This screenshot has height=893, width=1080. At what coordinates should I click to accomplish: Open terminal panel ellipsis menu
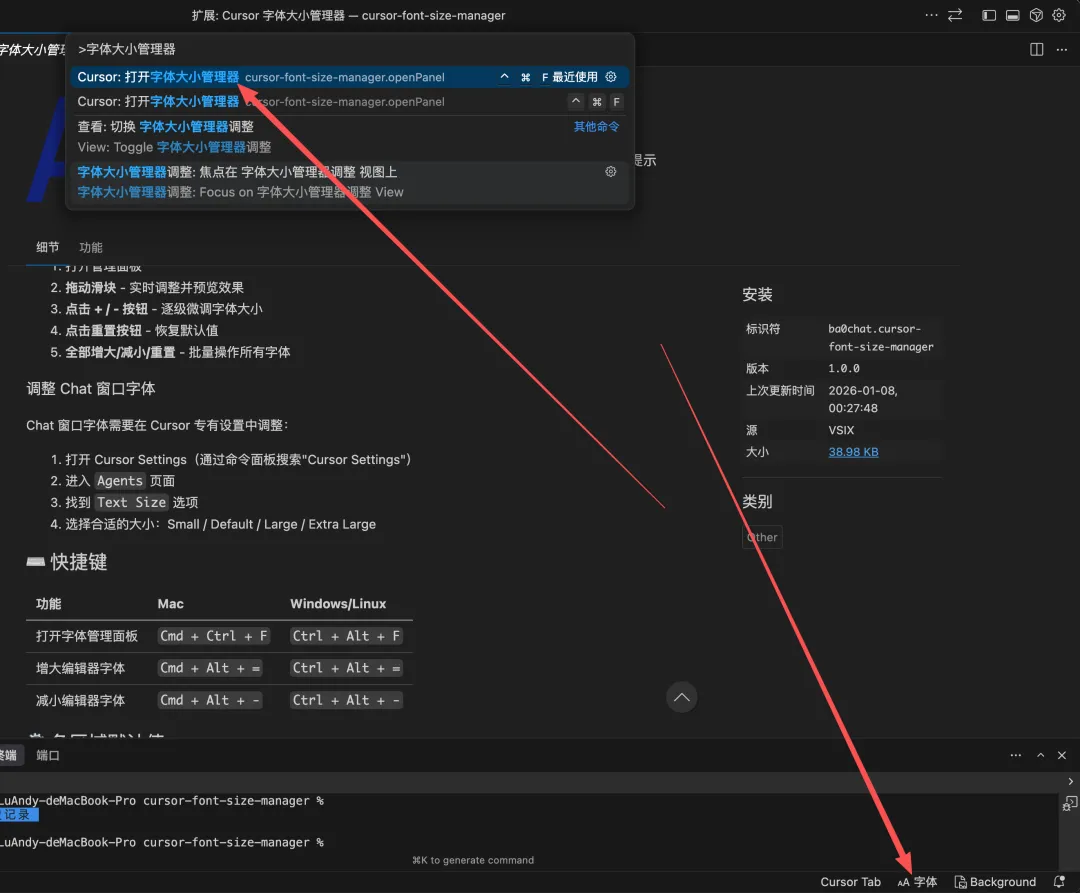pyautogui.click(x=1015, y=755)
